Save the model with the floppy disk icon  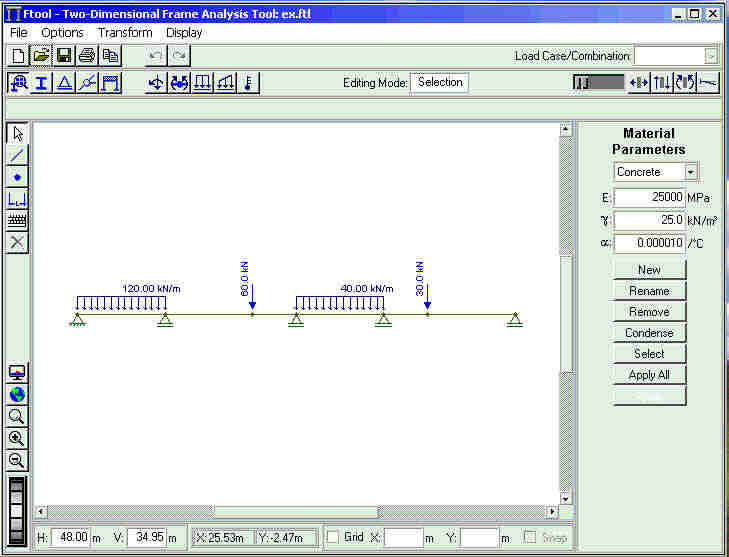point(64,56)
